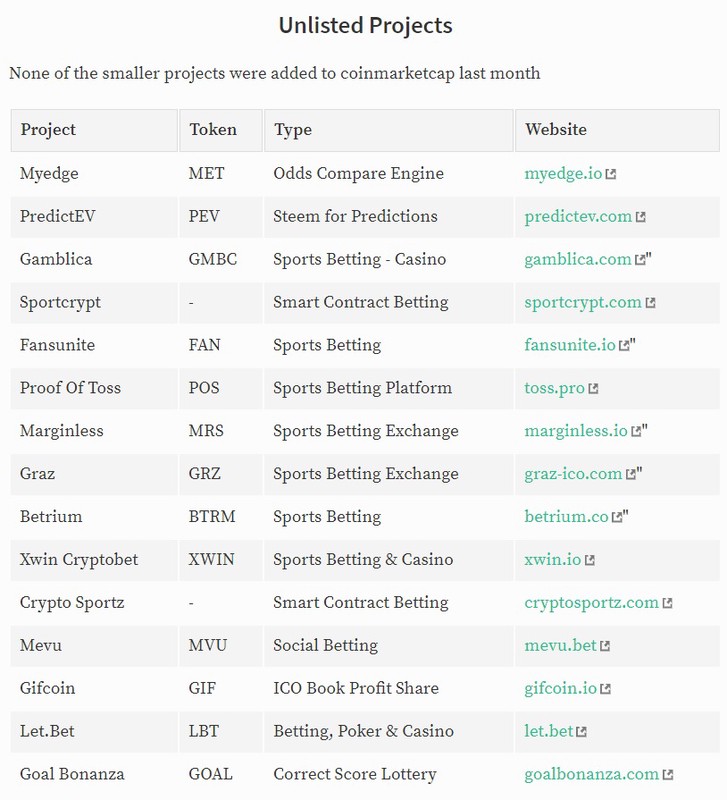This screenshot has height=800, width=727.
Task: Visit the let.bet website link
Action: pyautogui.click(x=549, y=732)
